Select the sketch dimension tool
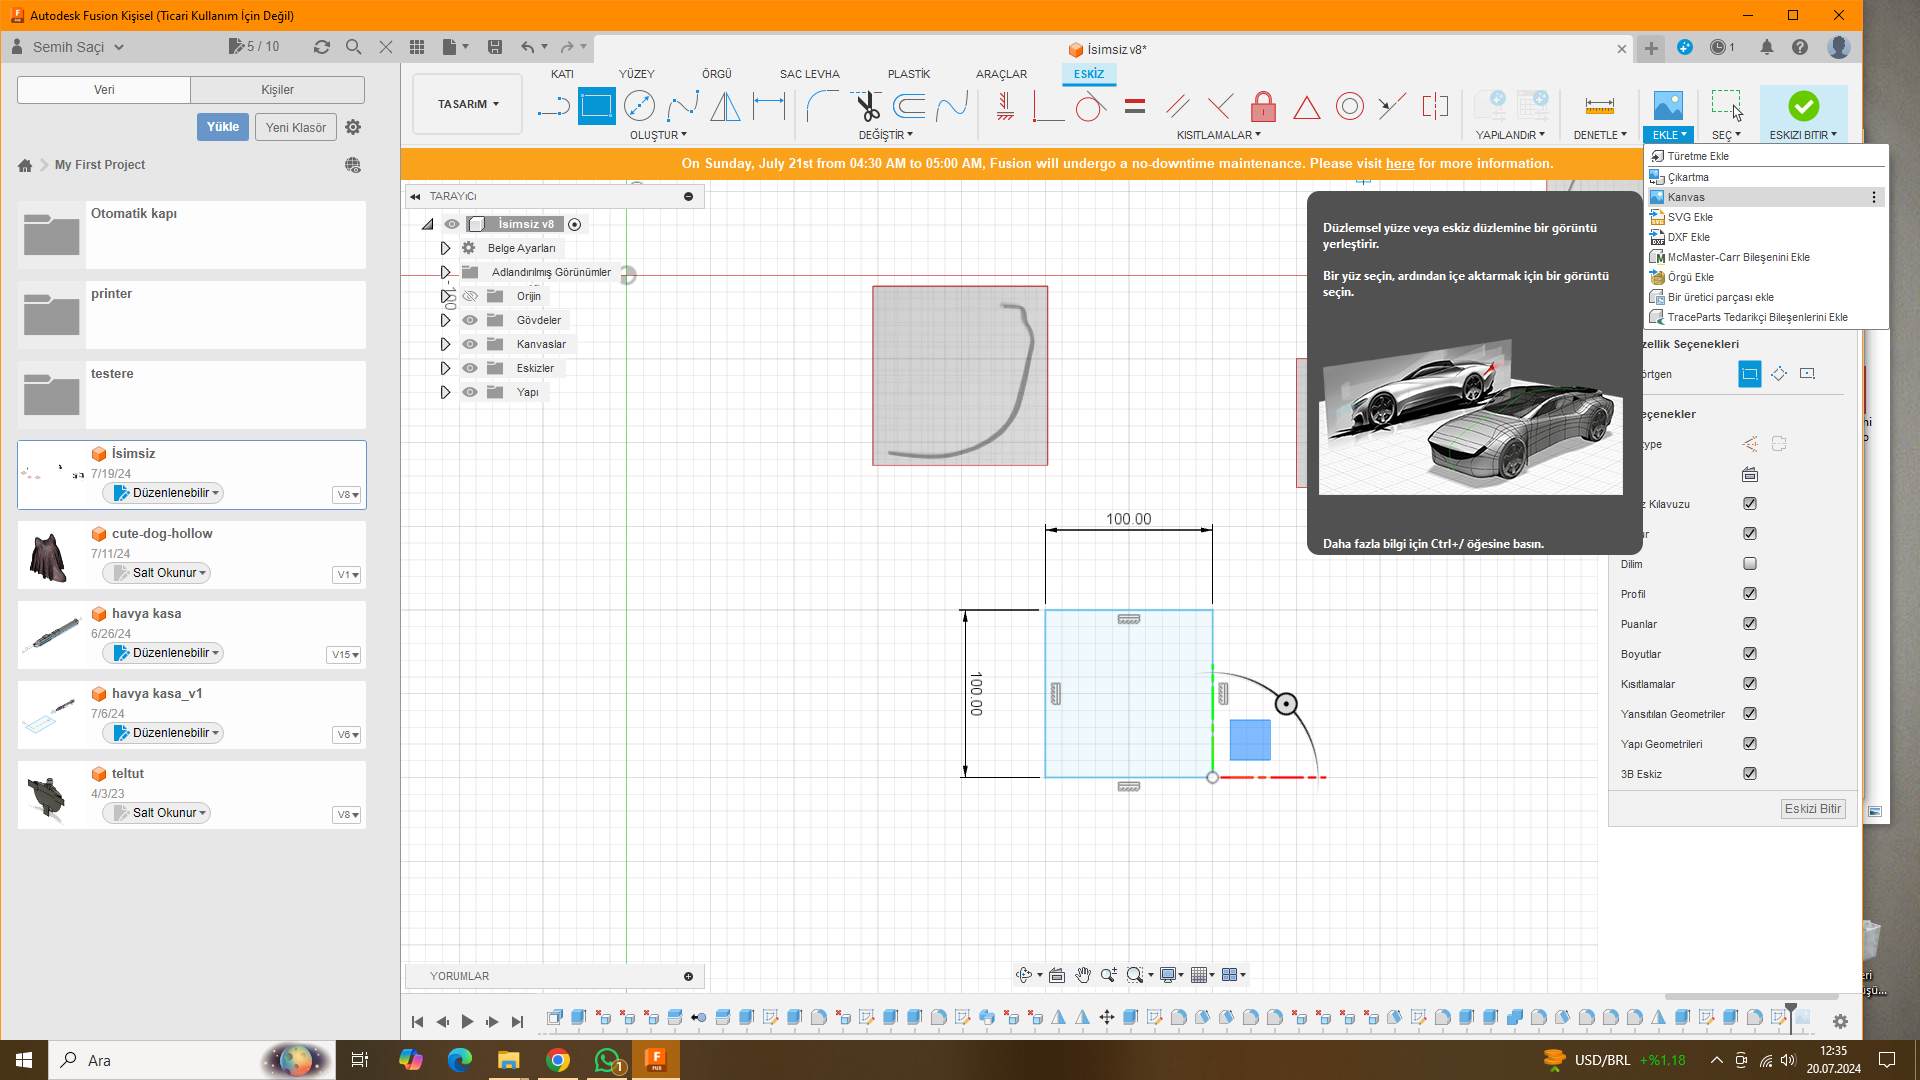This screenshot has height=1080, width=1920. tap(768, 106)
